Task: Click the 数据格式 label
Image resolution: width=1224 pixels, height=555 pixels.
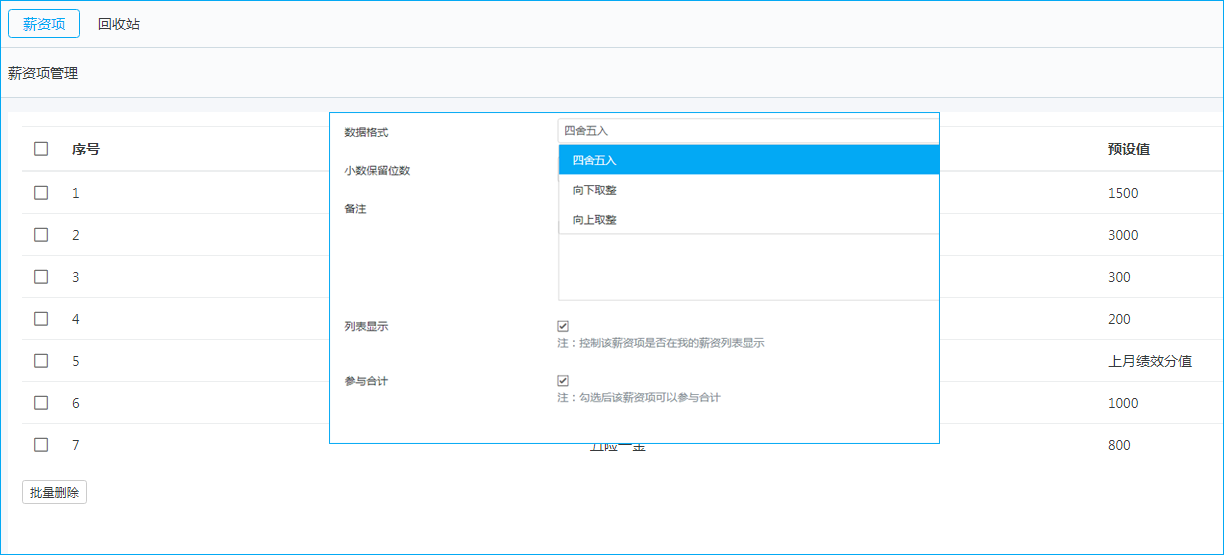Action: point(366,132)
